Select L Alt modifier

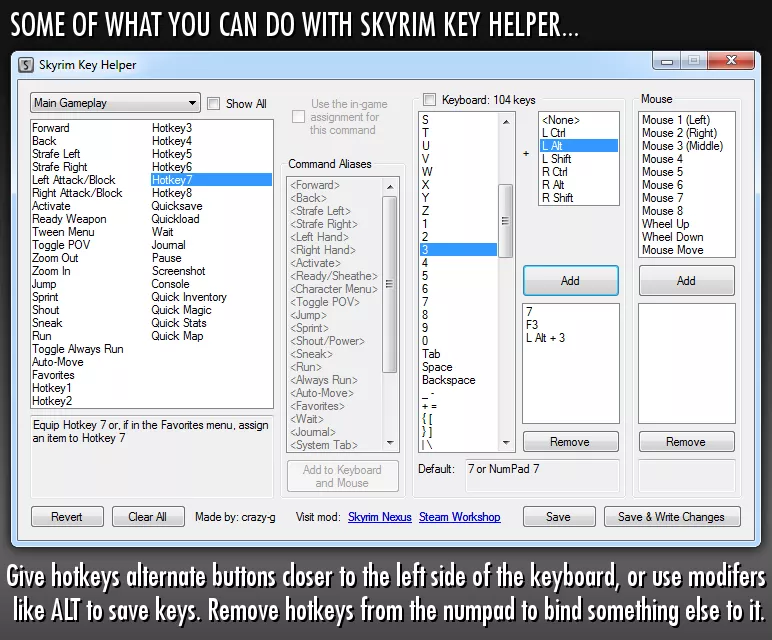pyautogui.click(x=579, y=146)
